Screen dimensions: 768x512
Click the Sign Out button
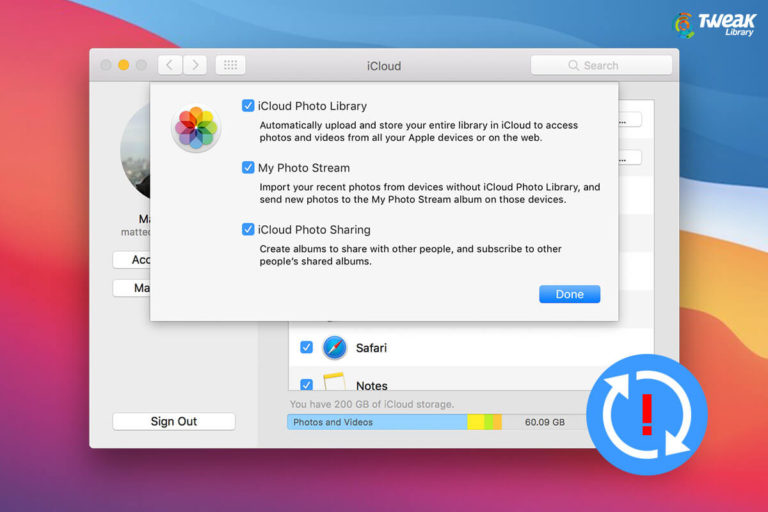point(174,421)
